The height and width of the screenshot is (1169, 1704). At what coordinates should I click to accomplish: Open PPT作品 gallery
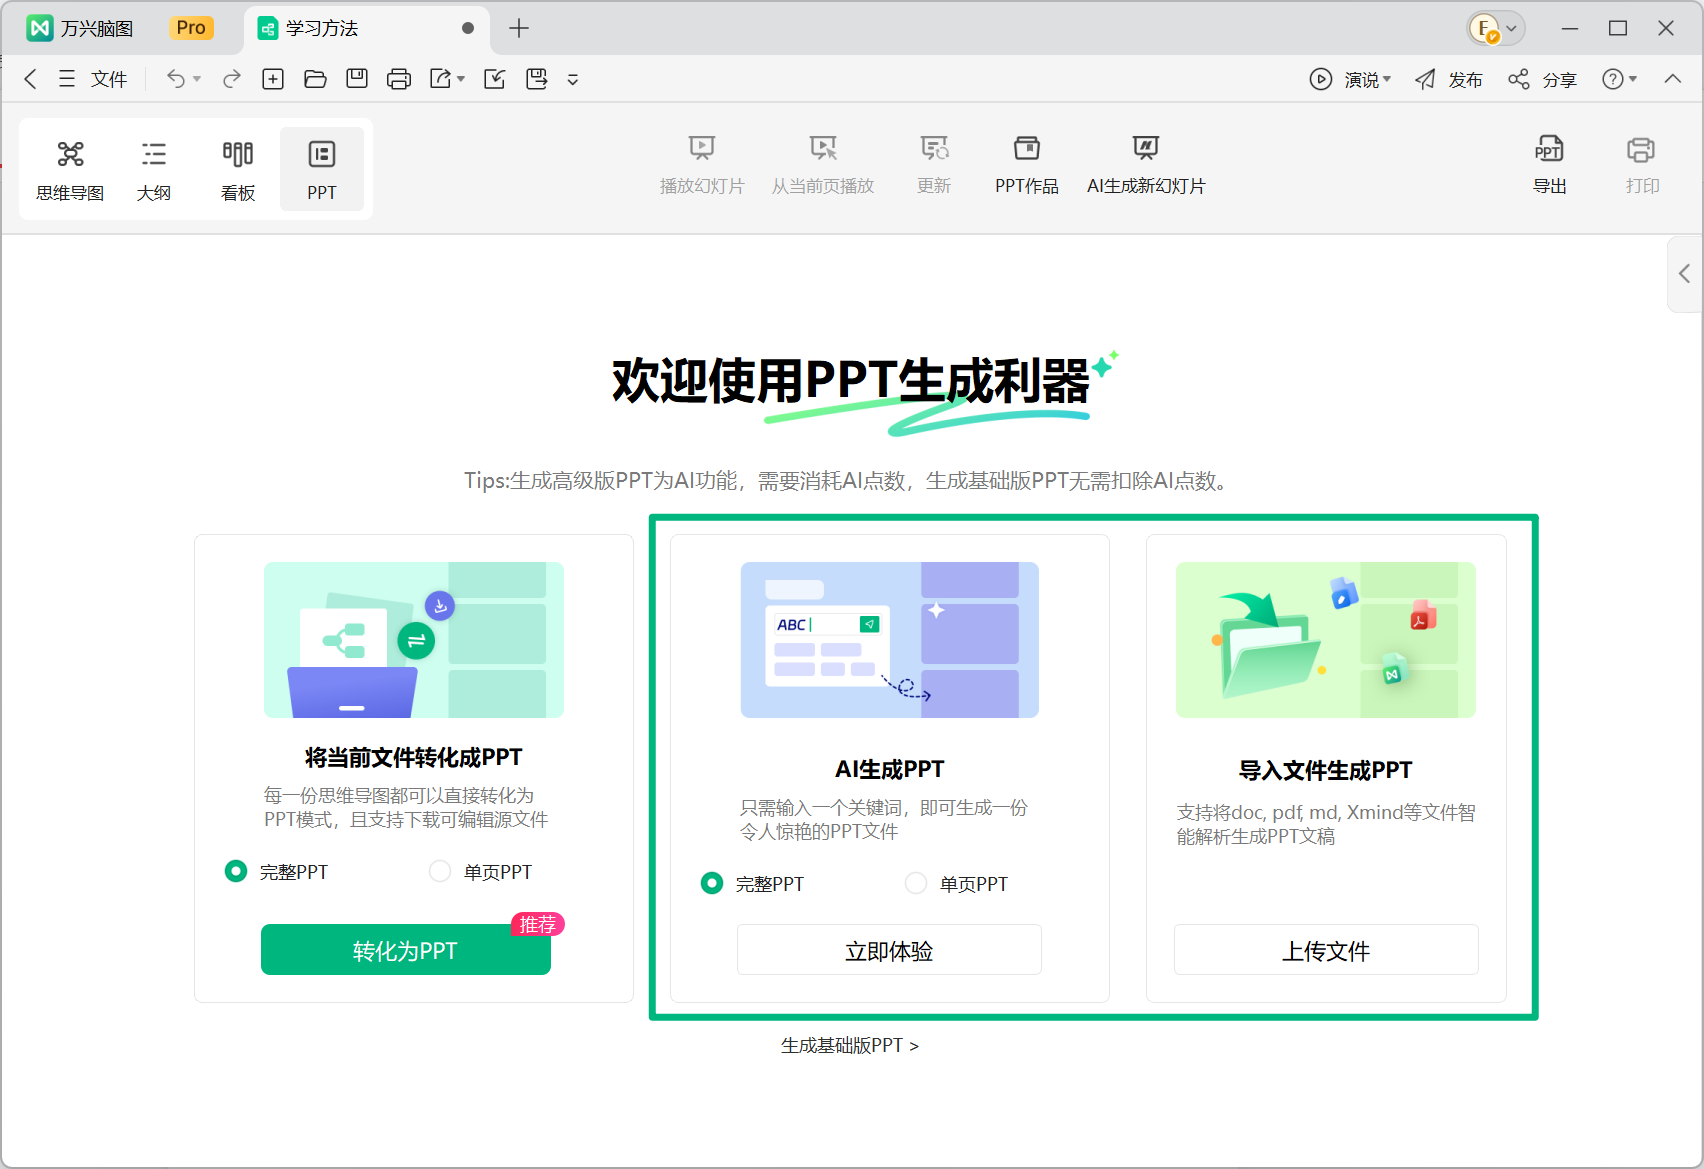coord(1026,164)
